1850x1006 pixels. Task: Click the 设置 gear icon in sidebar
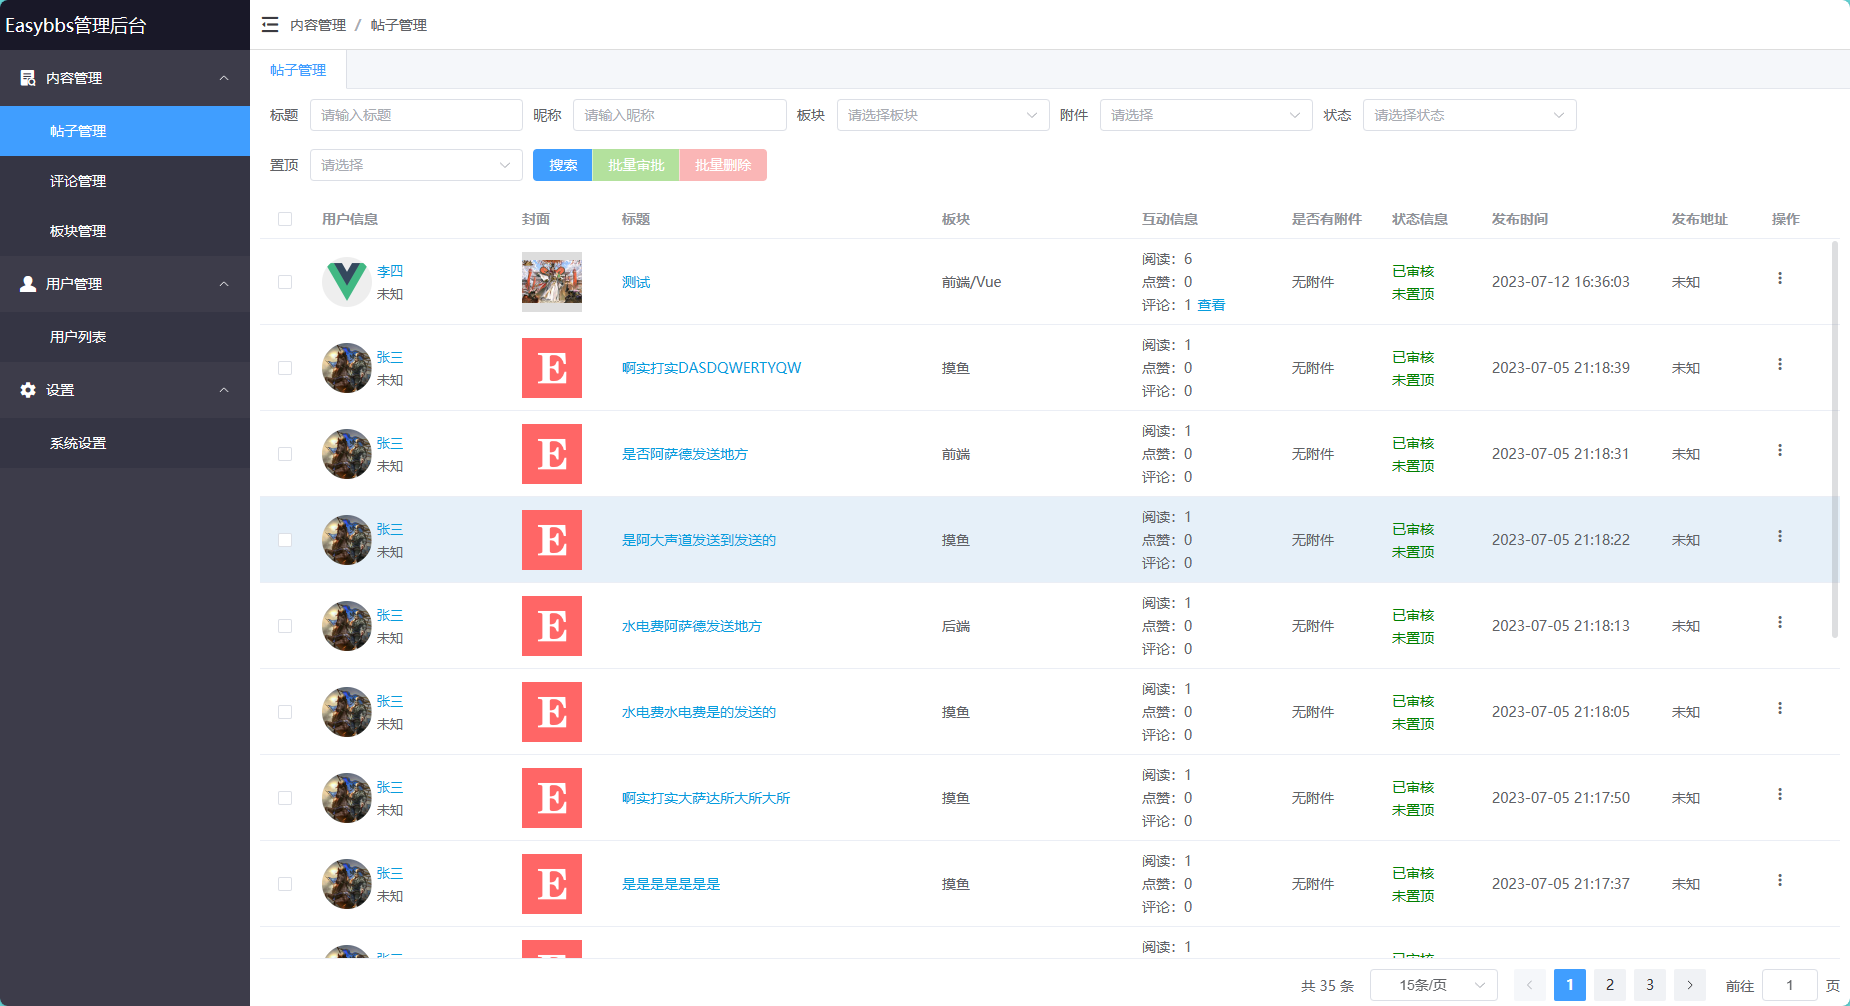click(28, 390)
